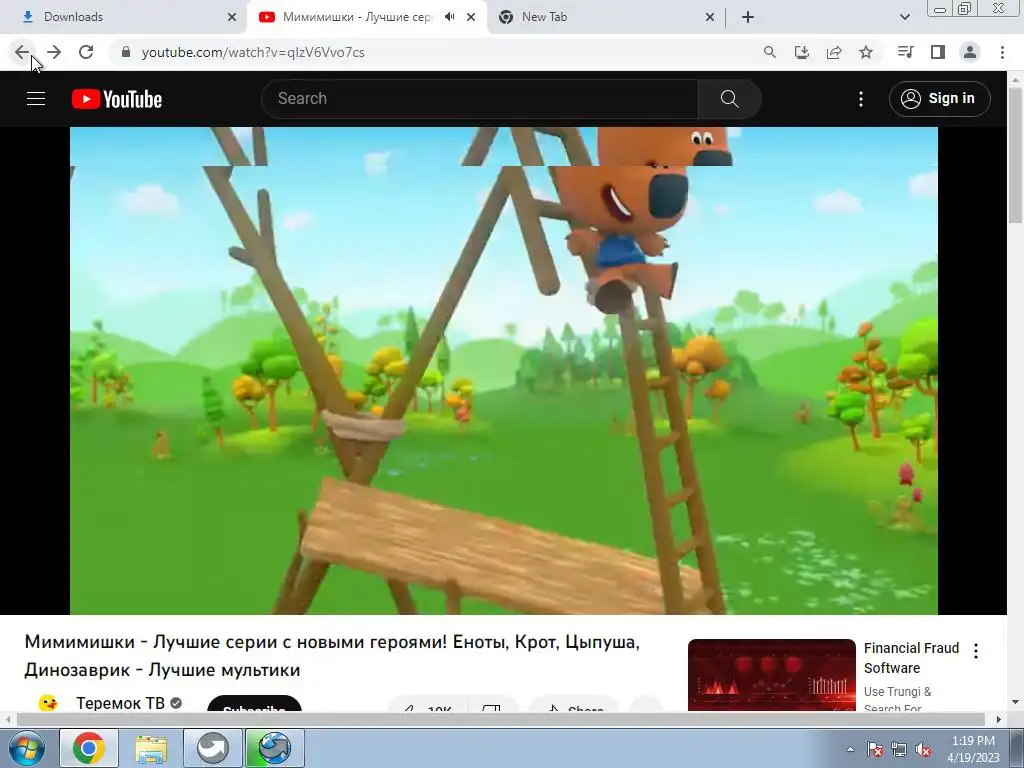The height and width of the screenshot is (768, 1024).
Task: Open YouTube hamburger guide menu
Action: (36, 99)
